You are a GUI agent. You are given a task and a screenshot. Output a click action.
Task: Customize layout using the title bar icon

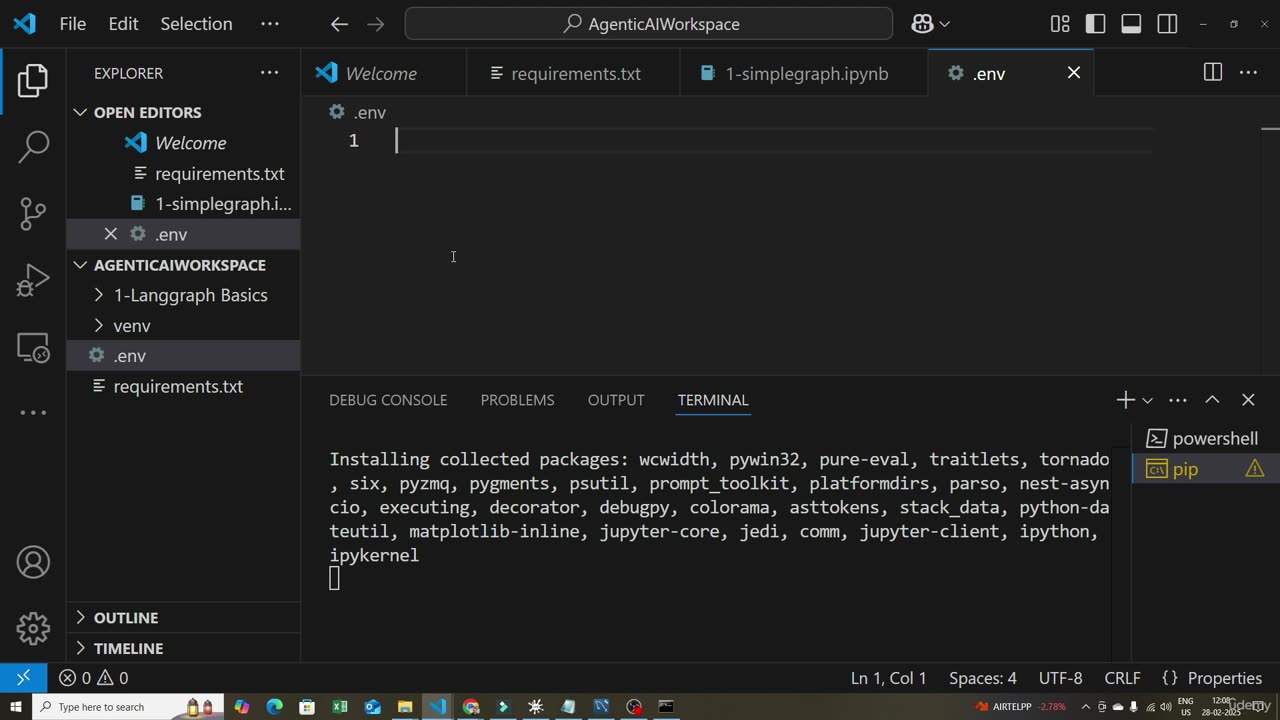click(x=1060, y=24)
